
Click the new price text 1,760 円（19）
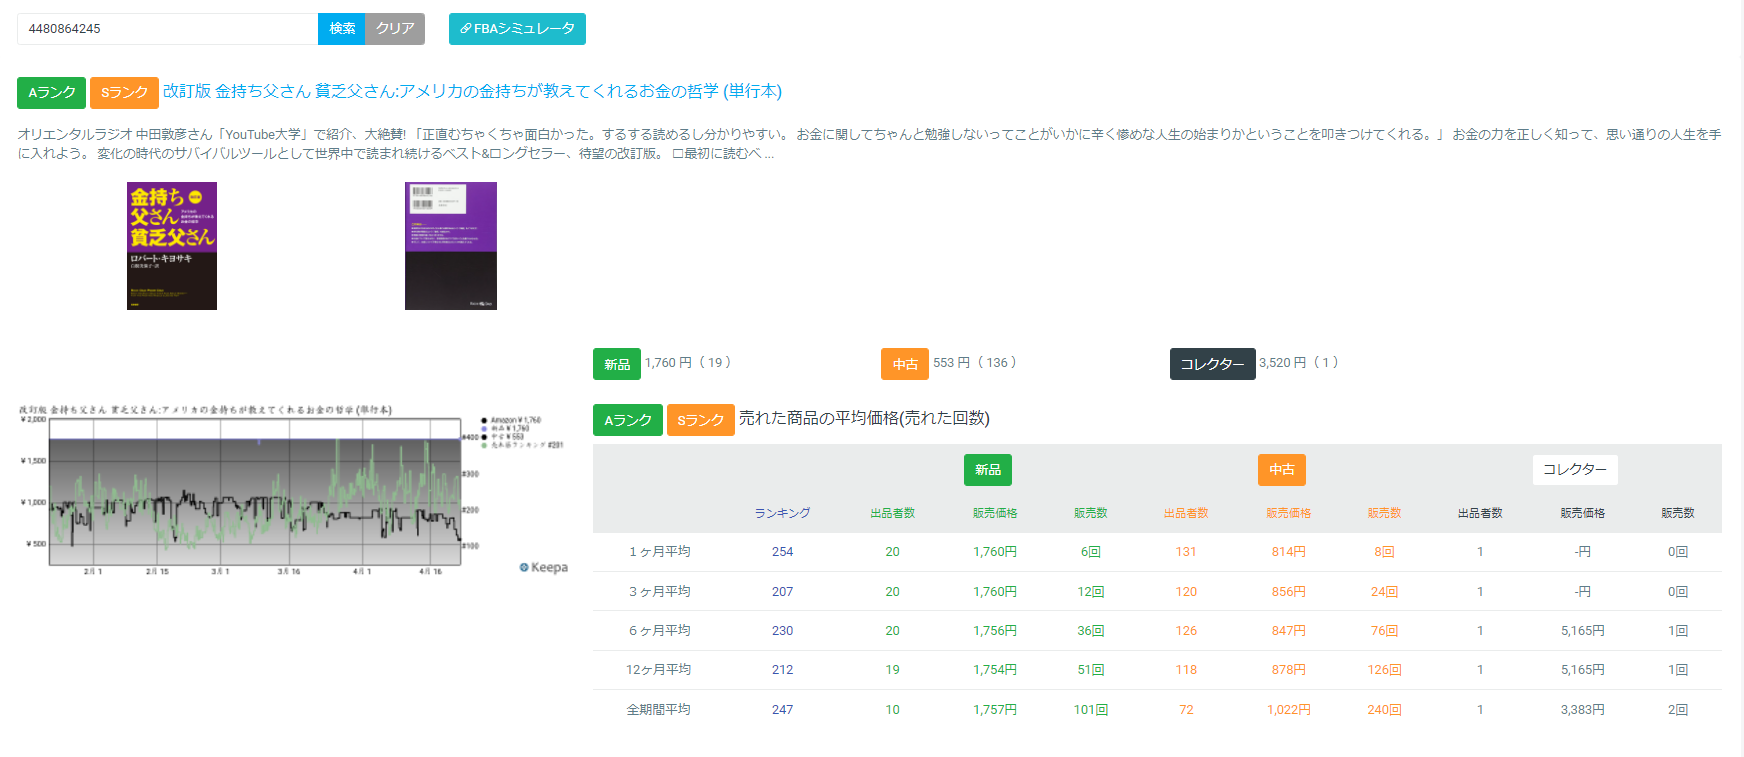click(x=691, y=363)
